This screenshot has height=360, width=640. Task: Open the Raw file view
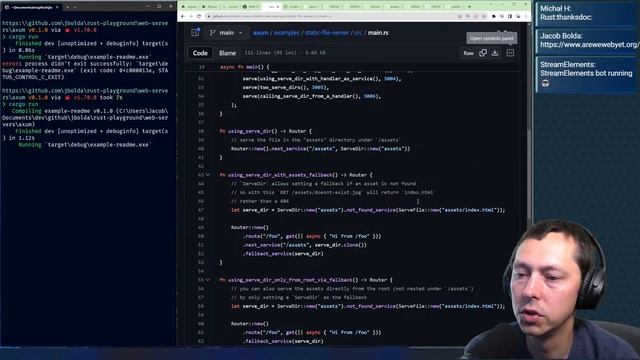point(468,53)
